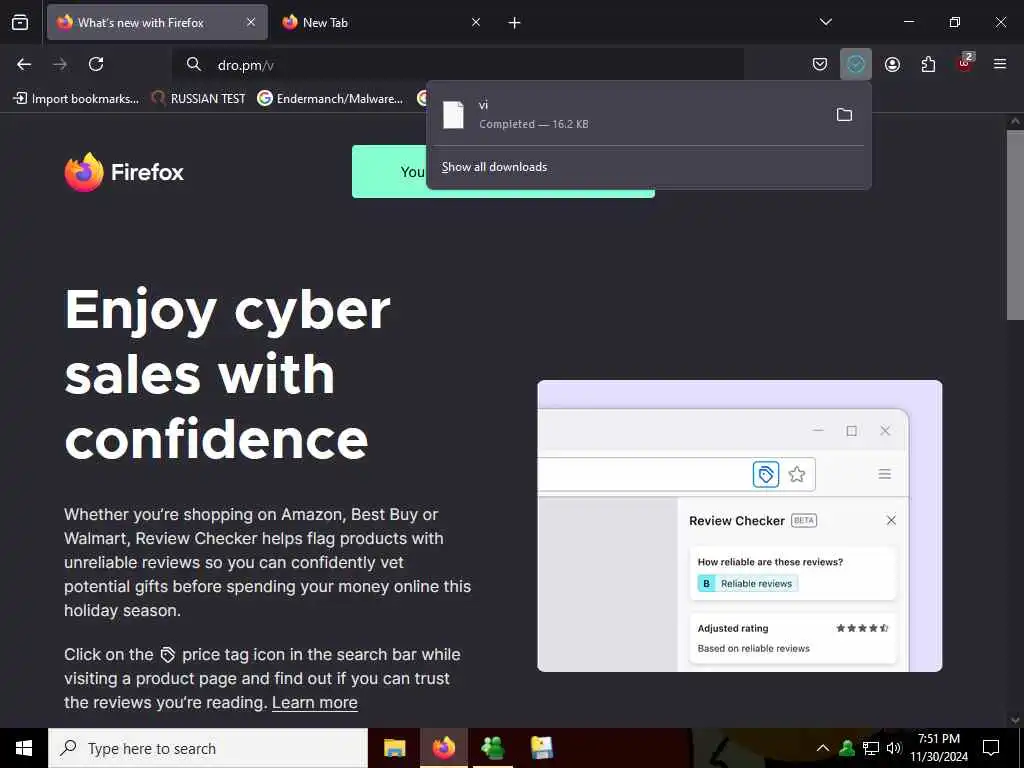The image size is (1024, 768).
Task: Close the New Tab tab
Action: [x=476, y=22]
